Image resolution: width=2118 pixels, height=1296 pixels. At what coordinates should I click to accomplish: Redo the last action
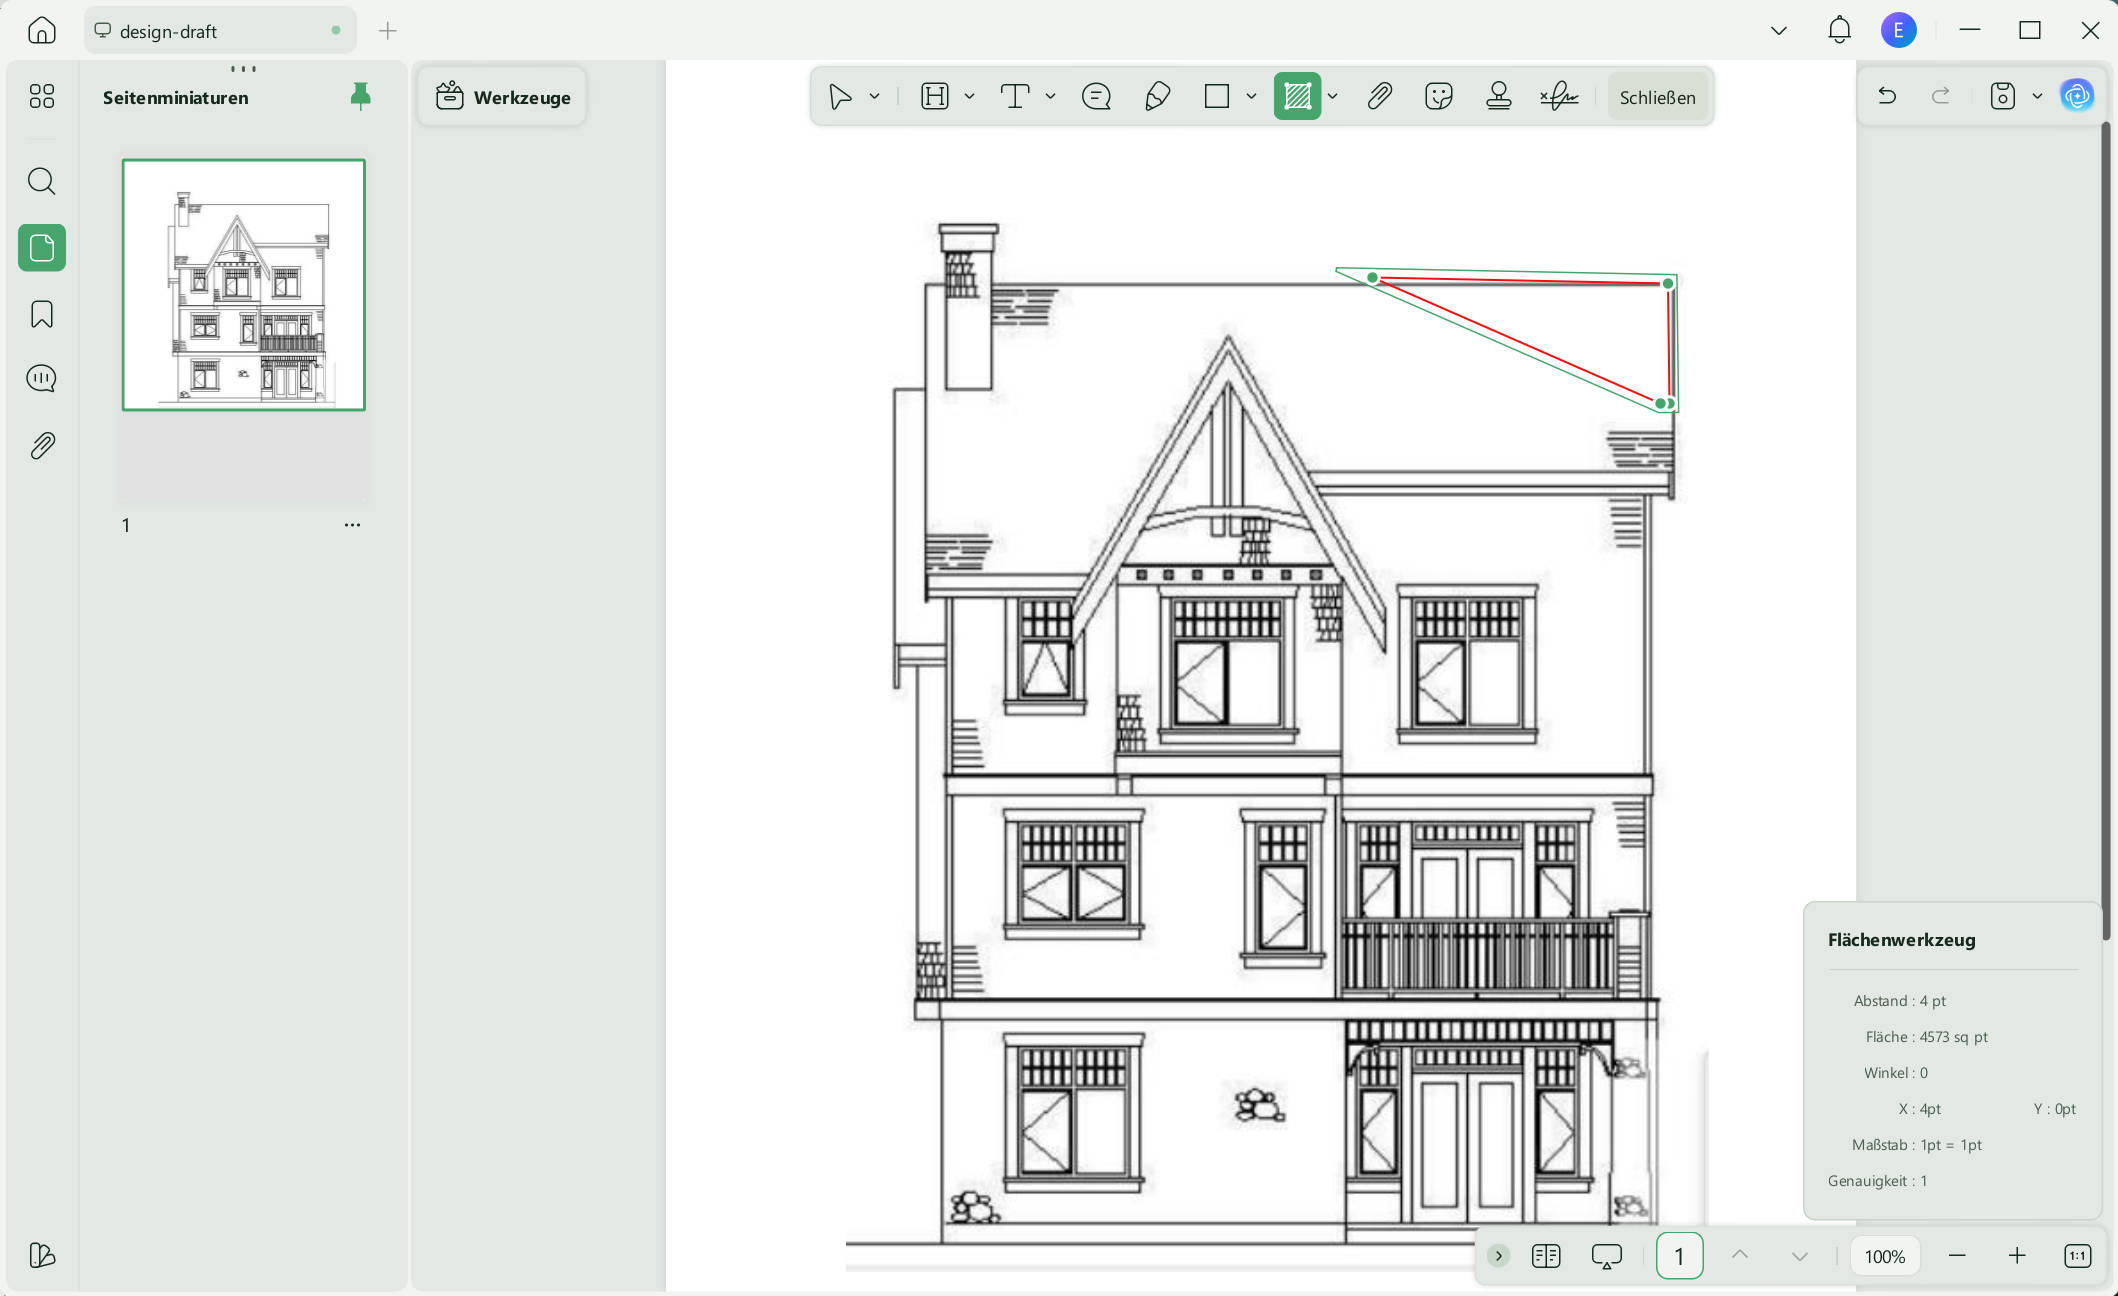click(x=1941, y=96)
